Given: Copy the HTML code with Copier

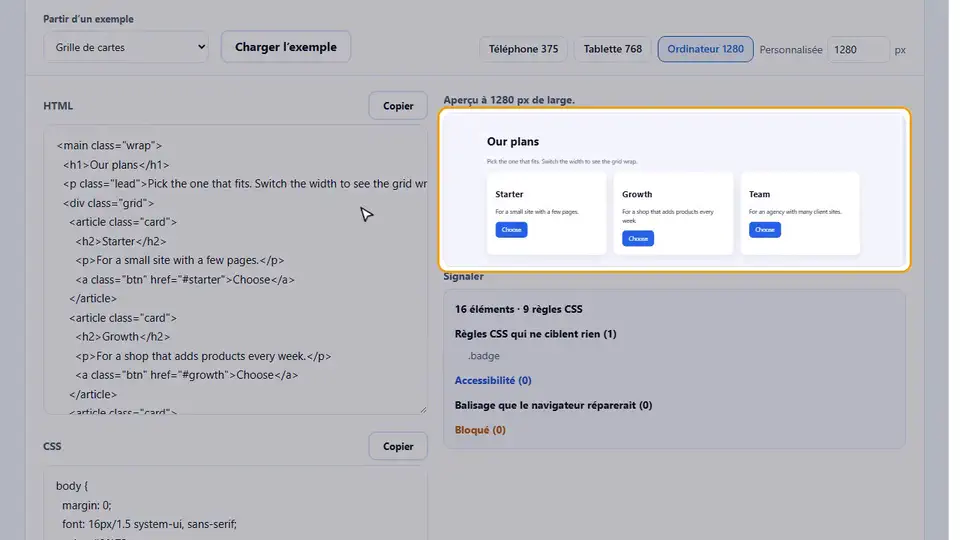Looking at the screenshot, I should pyautogui.click(x=398, y=106).
